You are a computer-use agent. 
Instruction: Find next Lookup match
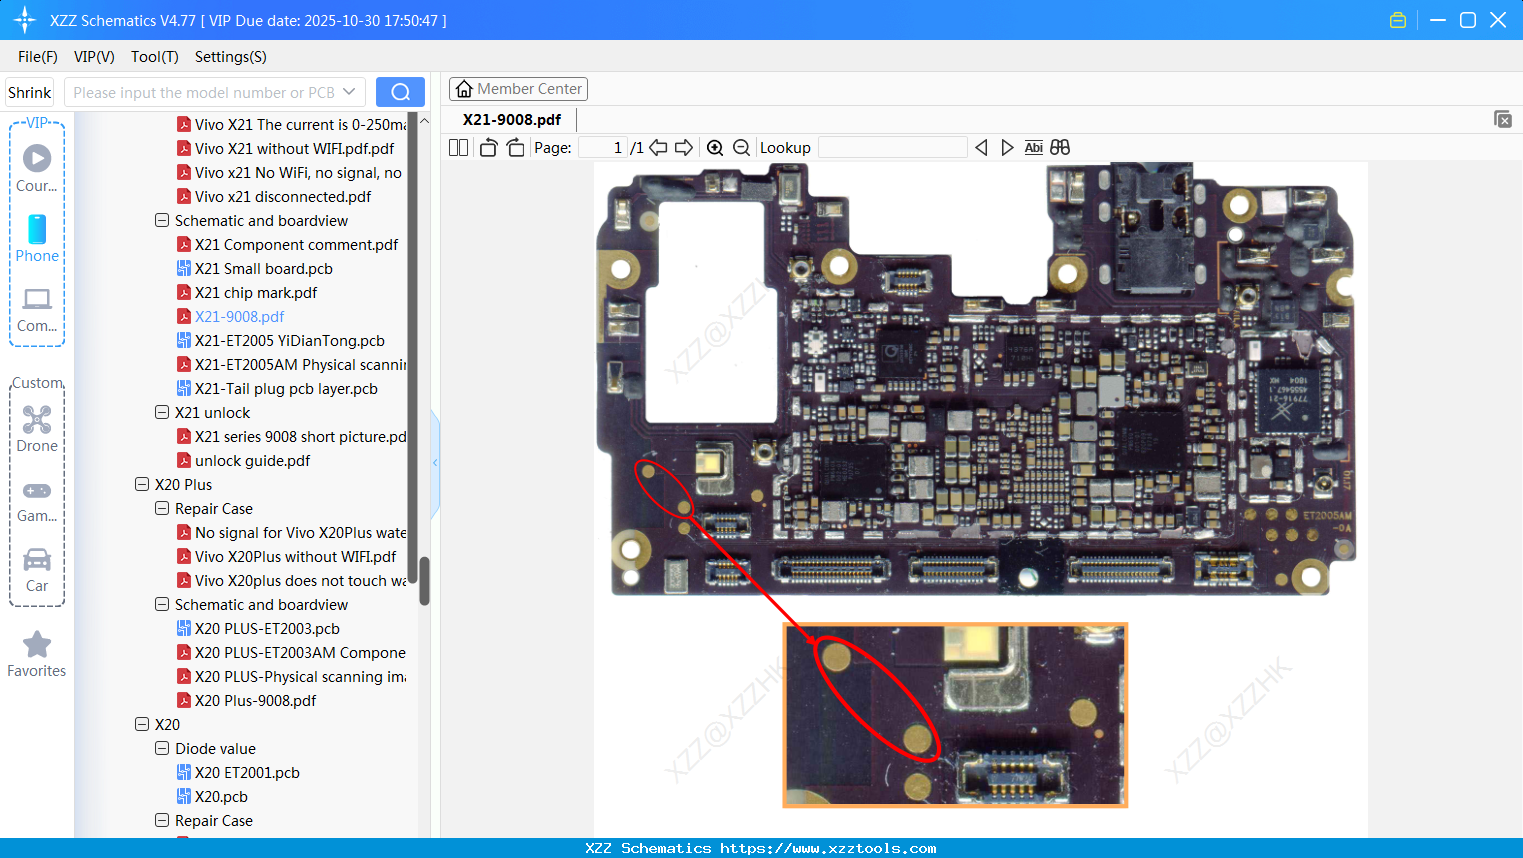click(x=1007, y=148)
